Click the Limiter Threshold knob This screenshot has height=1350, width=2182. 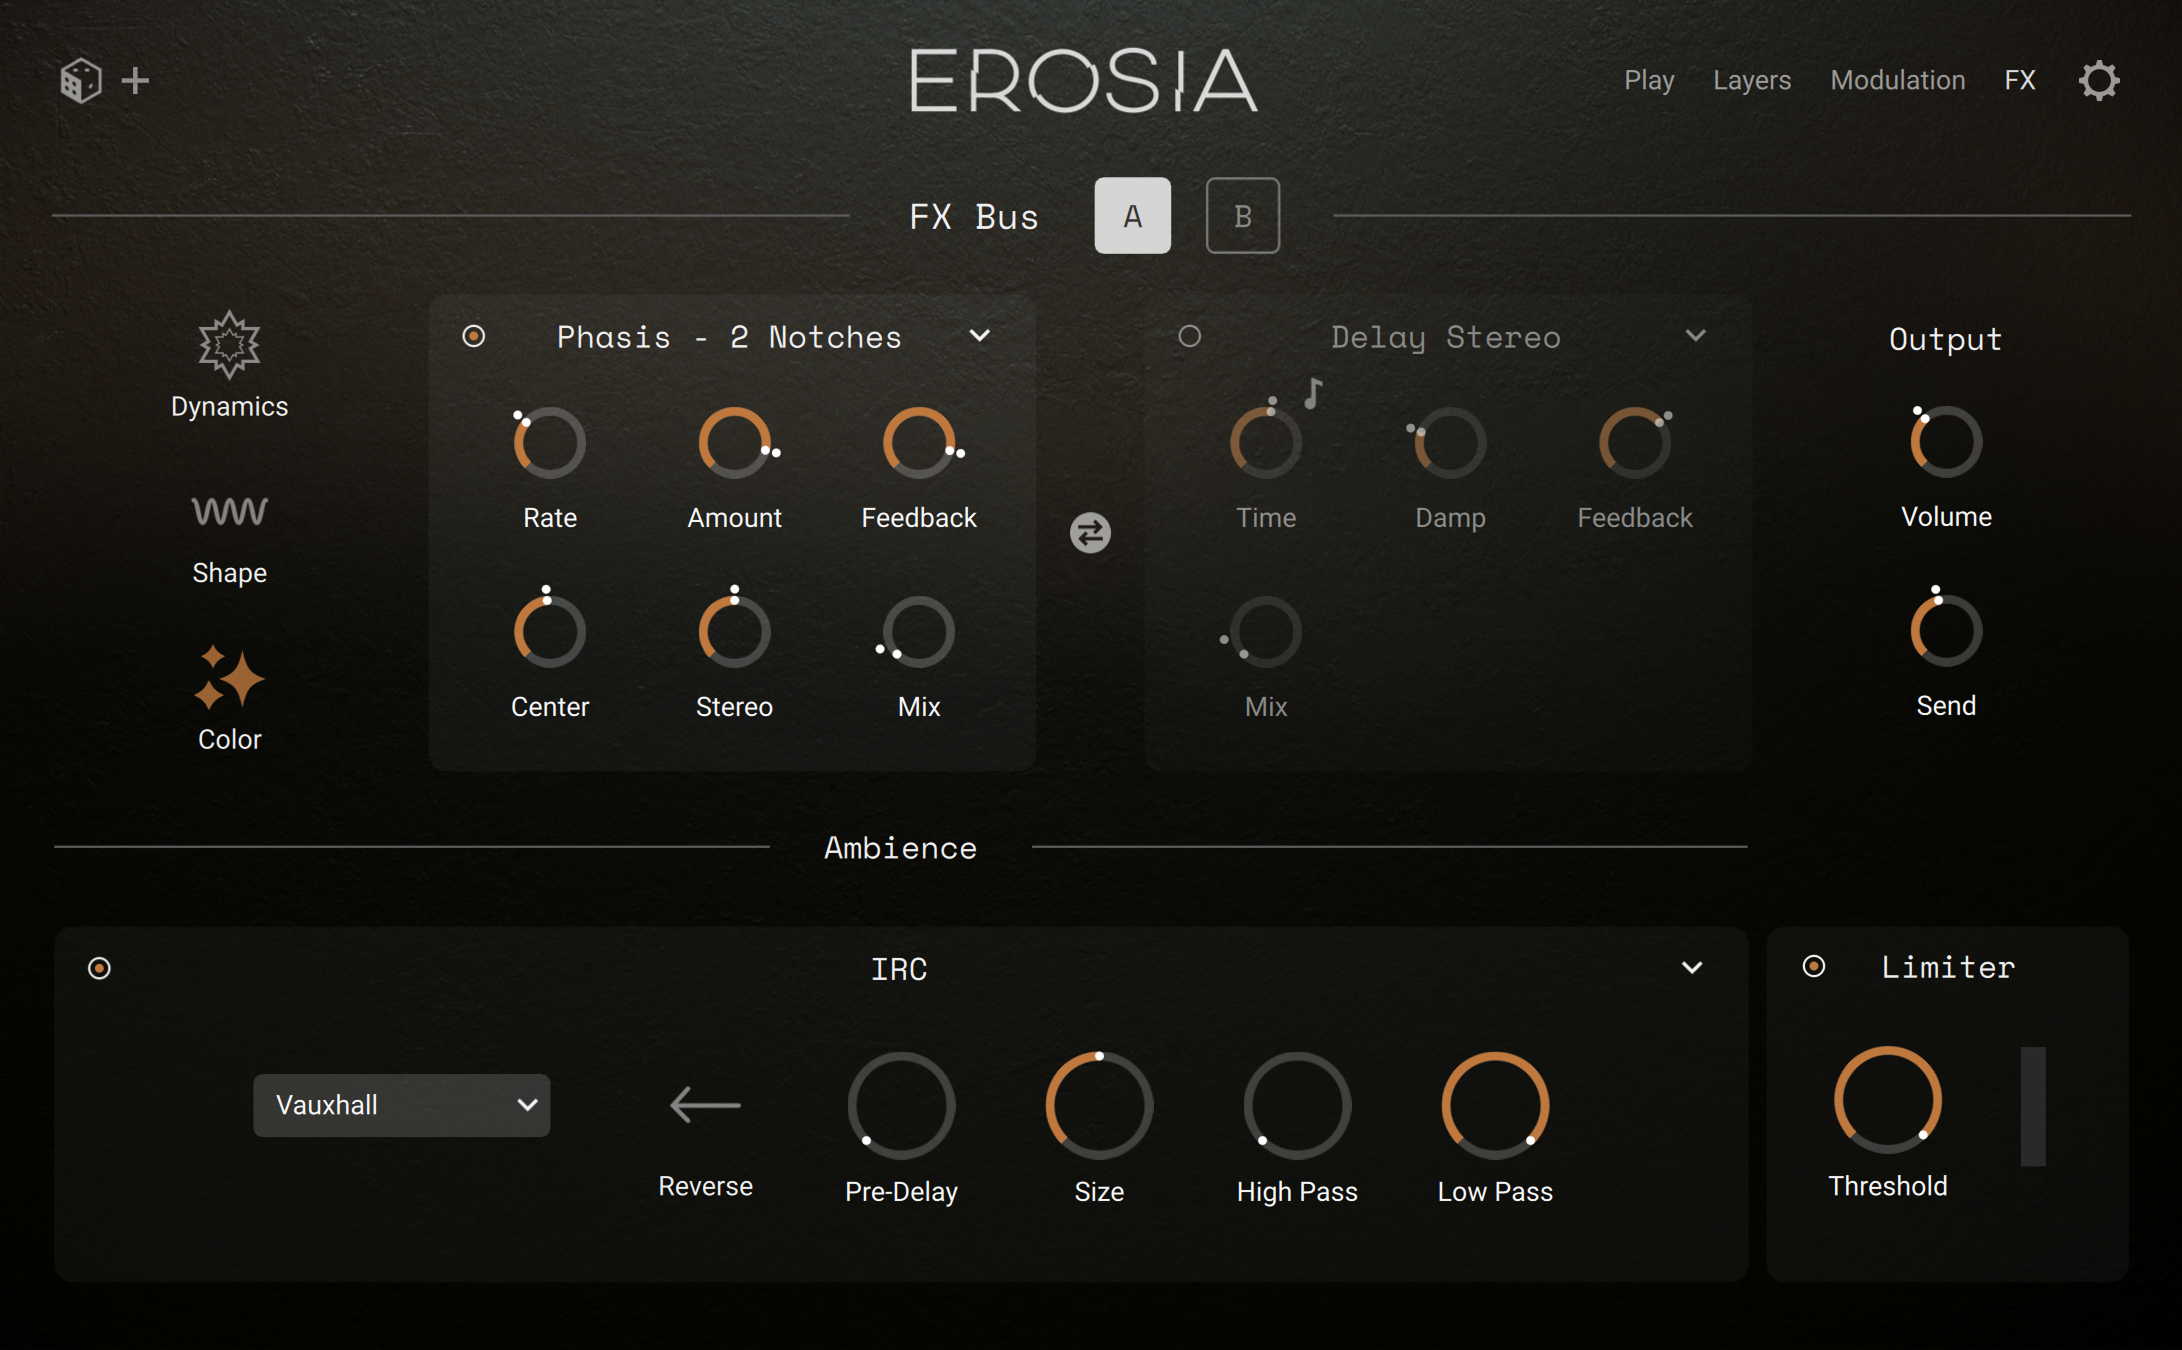coord(1887,1100)
